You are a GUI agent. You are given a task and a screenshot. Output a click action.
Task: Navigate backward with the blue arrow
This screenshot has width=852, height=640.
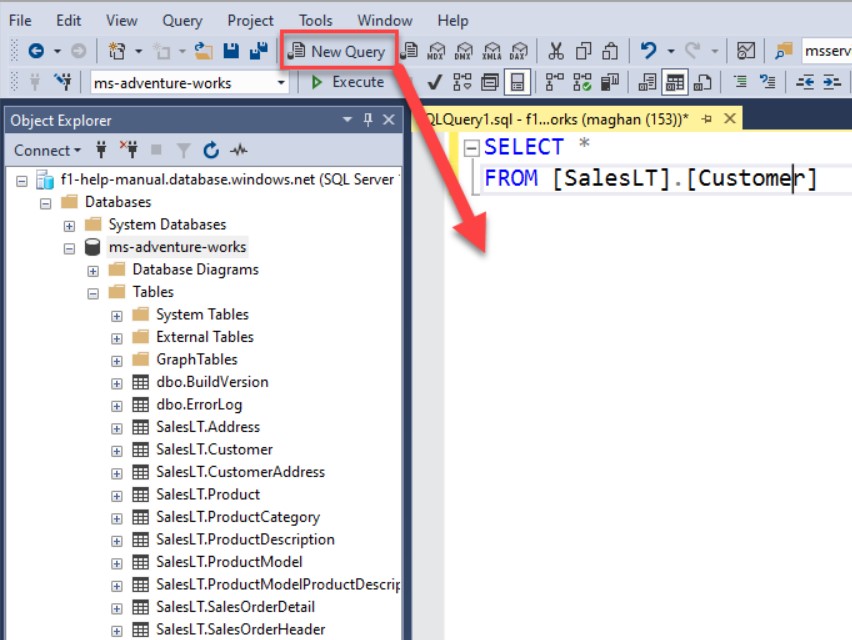tap(36, 51)
